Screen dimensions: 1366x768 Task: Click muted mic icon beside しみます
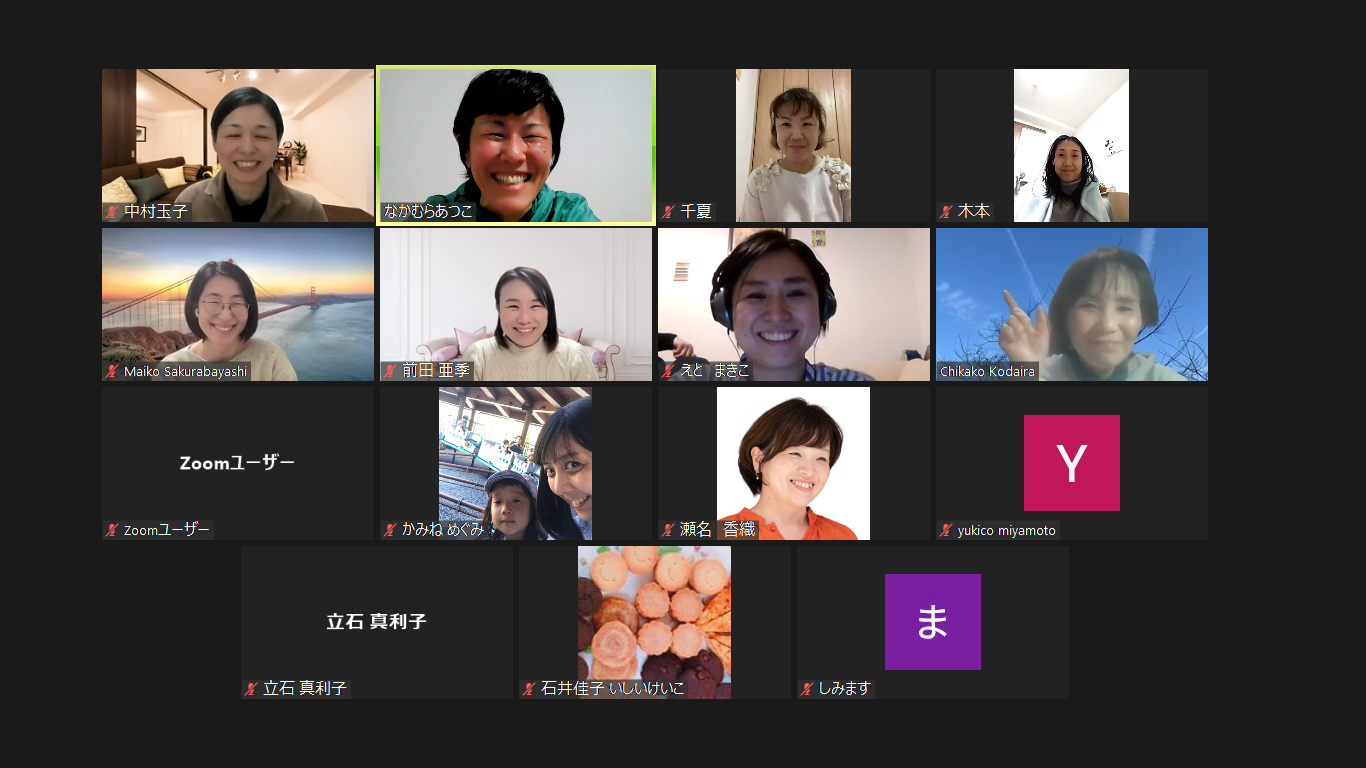(x=807, y=689)
